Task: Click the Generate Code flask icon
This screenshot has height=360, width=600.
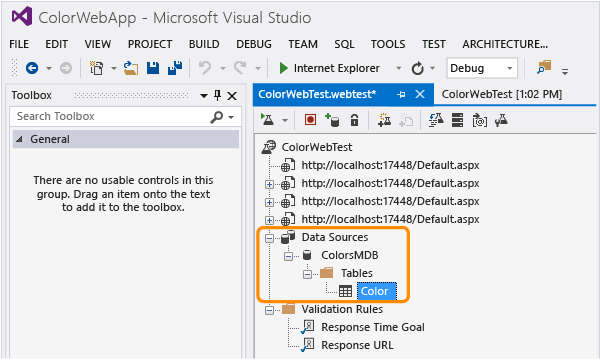Action: (x=436, y=120)
